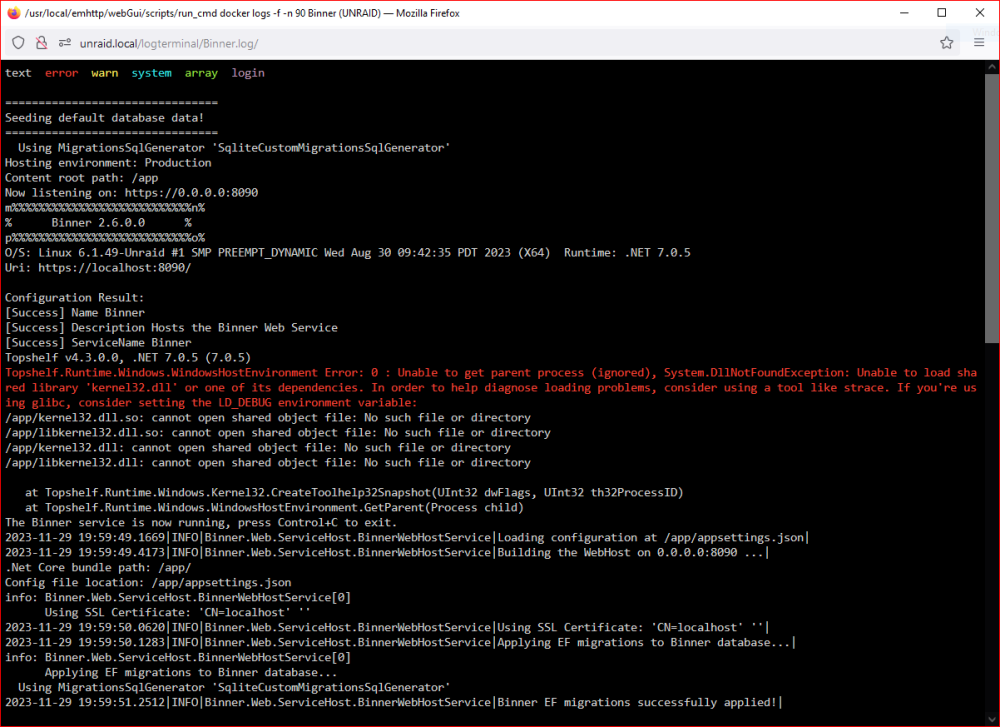1000x727 pixels.
Task: Click 'The Binner service is now running' line
Action: [x=201, y=522]
